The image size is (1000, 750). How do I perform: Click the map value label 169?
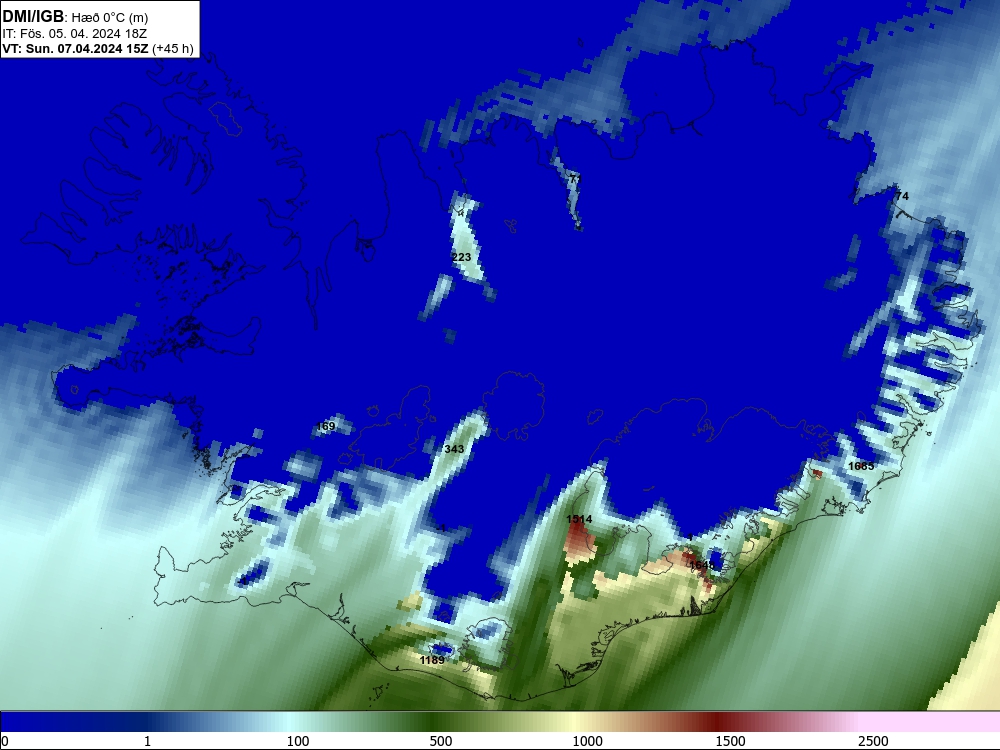coord(325,426)
